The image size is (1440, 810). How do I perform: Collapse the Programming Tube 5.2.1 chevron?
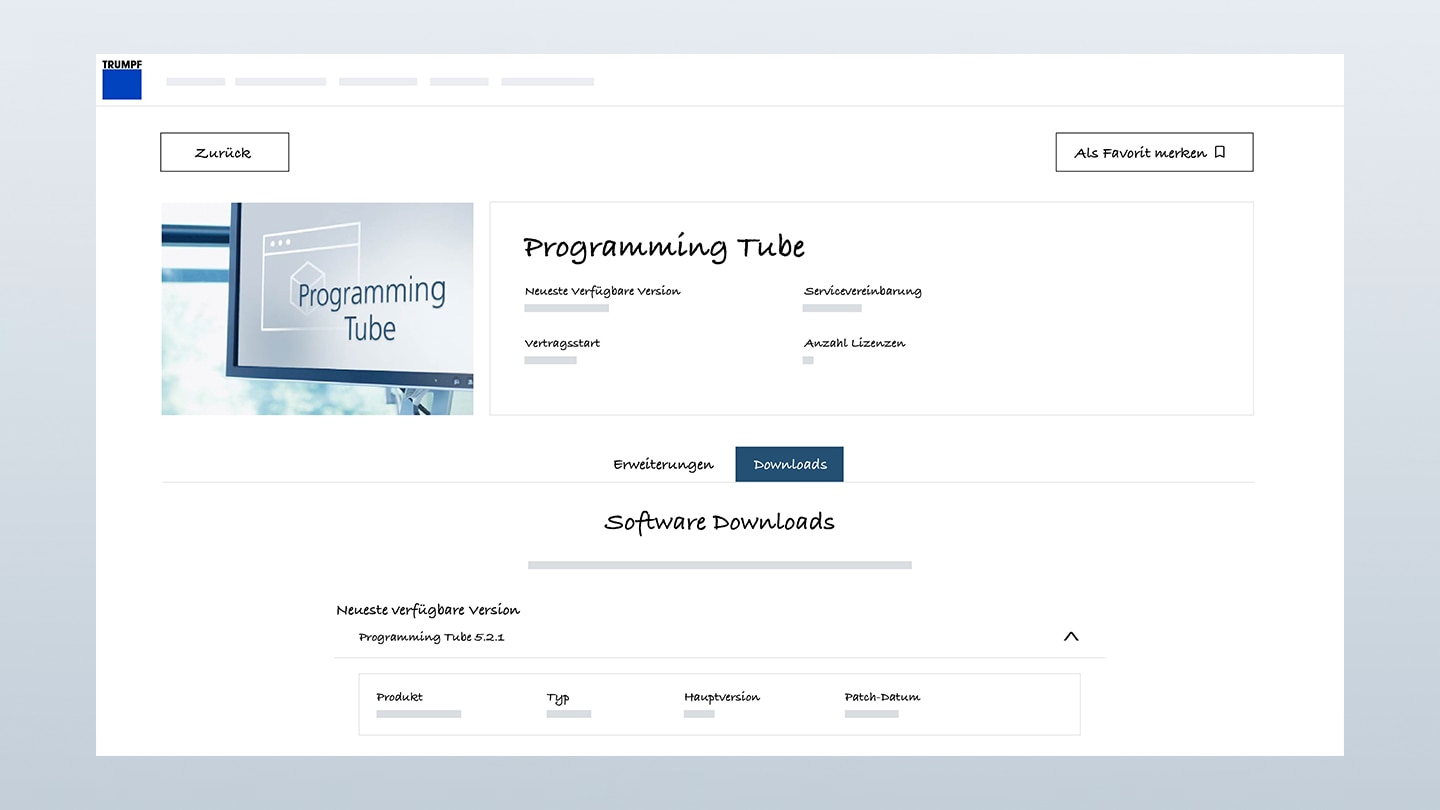tap(1071, 636)
